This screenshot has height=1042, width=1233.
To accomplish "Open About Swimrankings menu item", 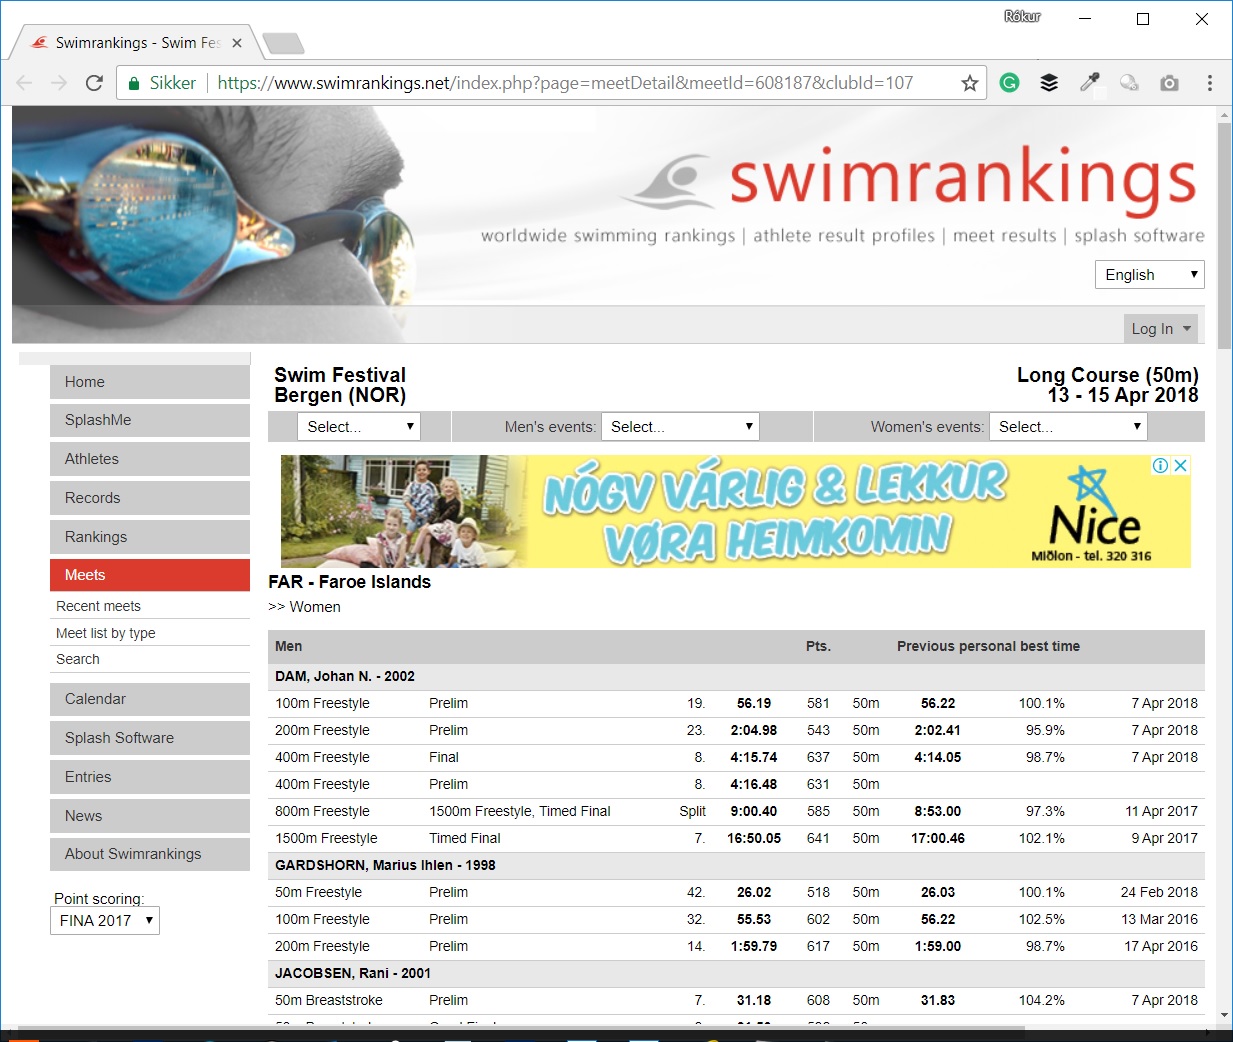I will [150, 854].
